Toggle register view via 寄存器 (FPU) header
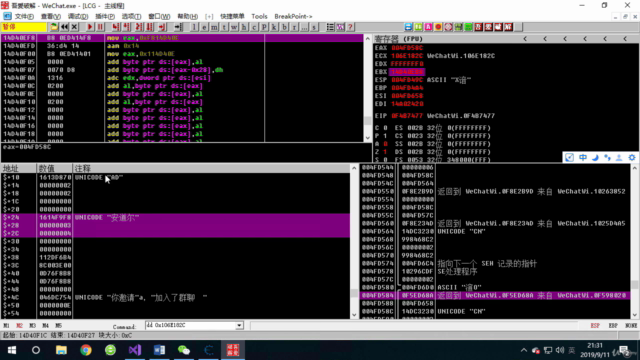 [399, 39]
